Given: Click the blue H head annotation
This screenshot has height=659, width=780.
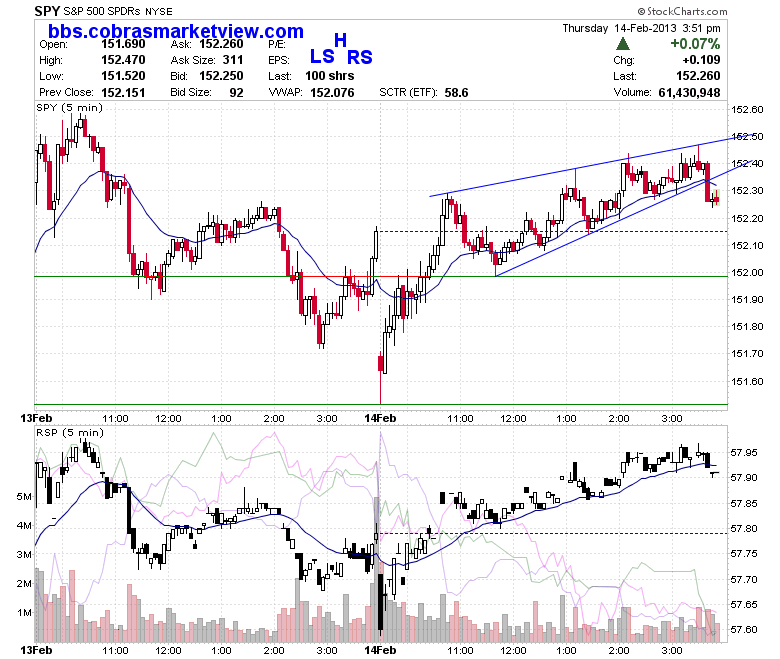Looking at the screenshot, I should point(340,40).
